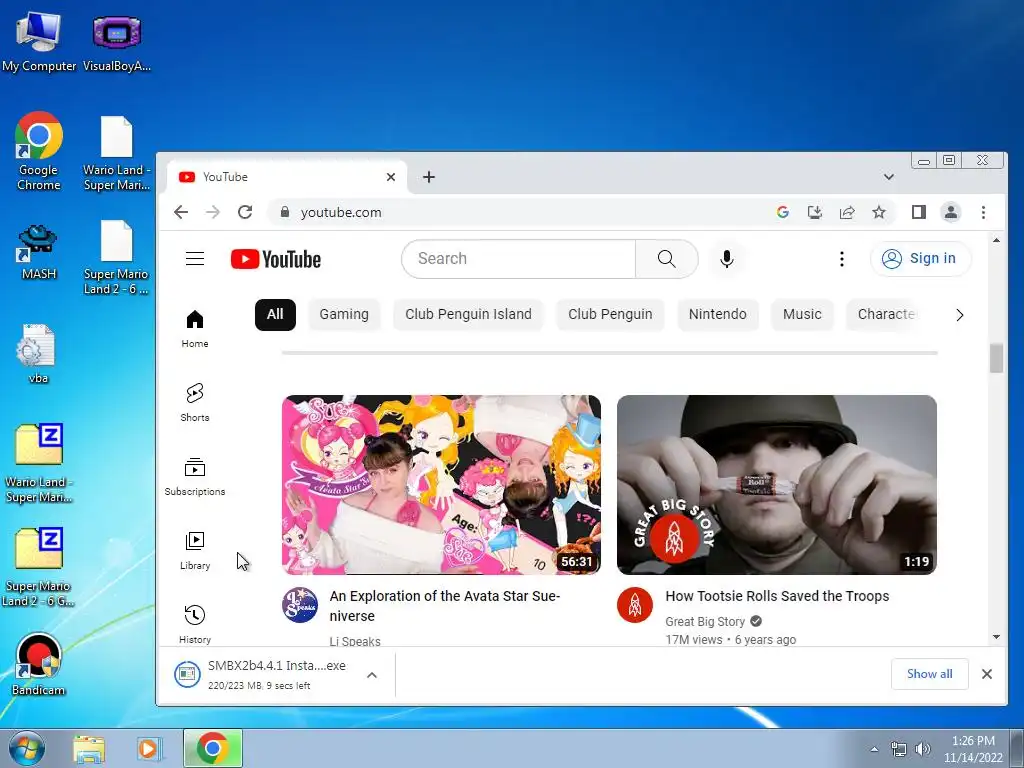
Task: Open a new tab with the plus
Action: click(x=428, y=177)
